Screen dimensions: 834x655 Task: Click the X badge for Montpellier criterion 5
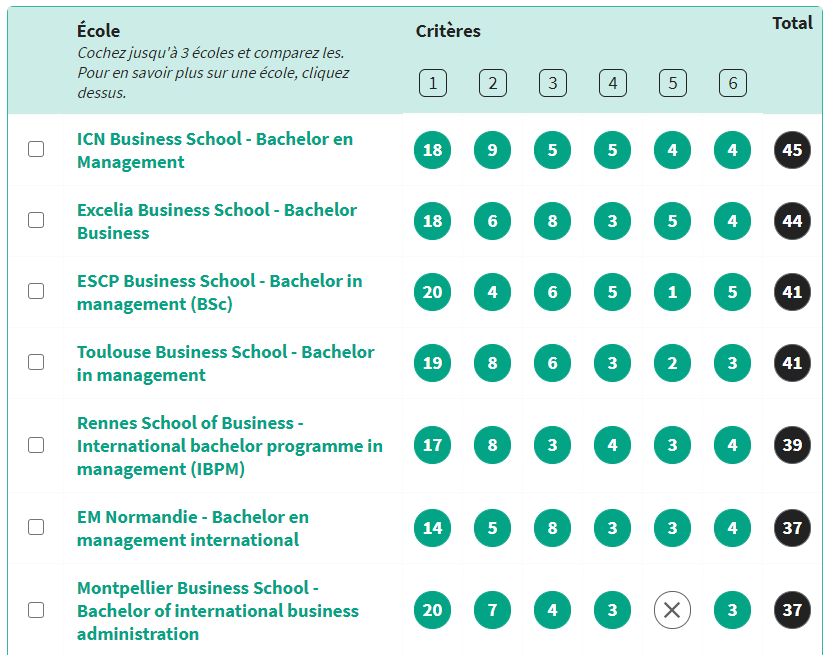(672, 610)
